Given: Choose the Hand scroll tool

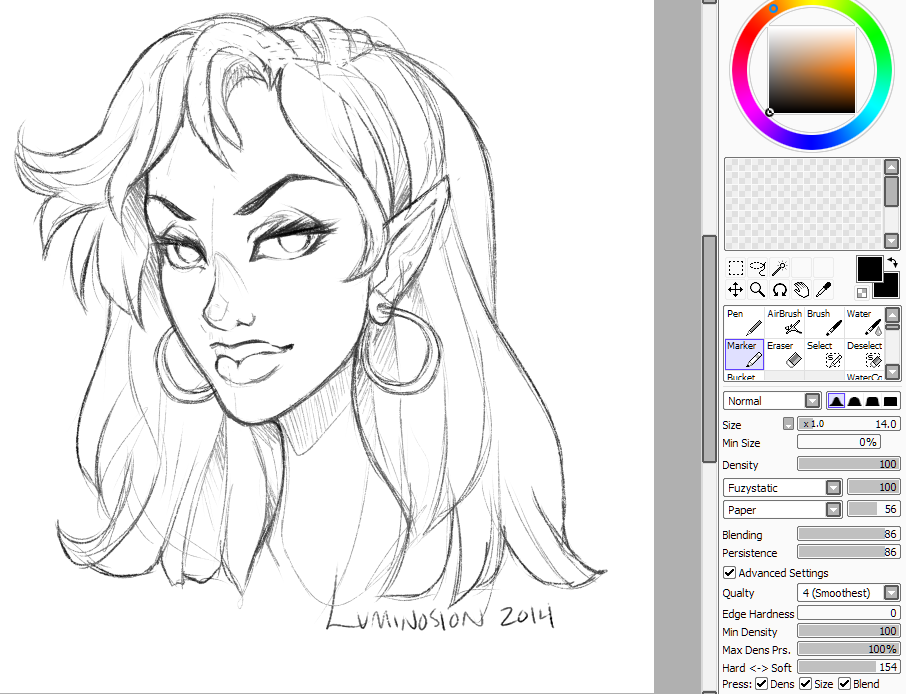Looking at the screenshot, I should coord(802,289).
